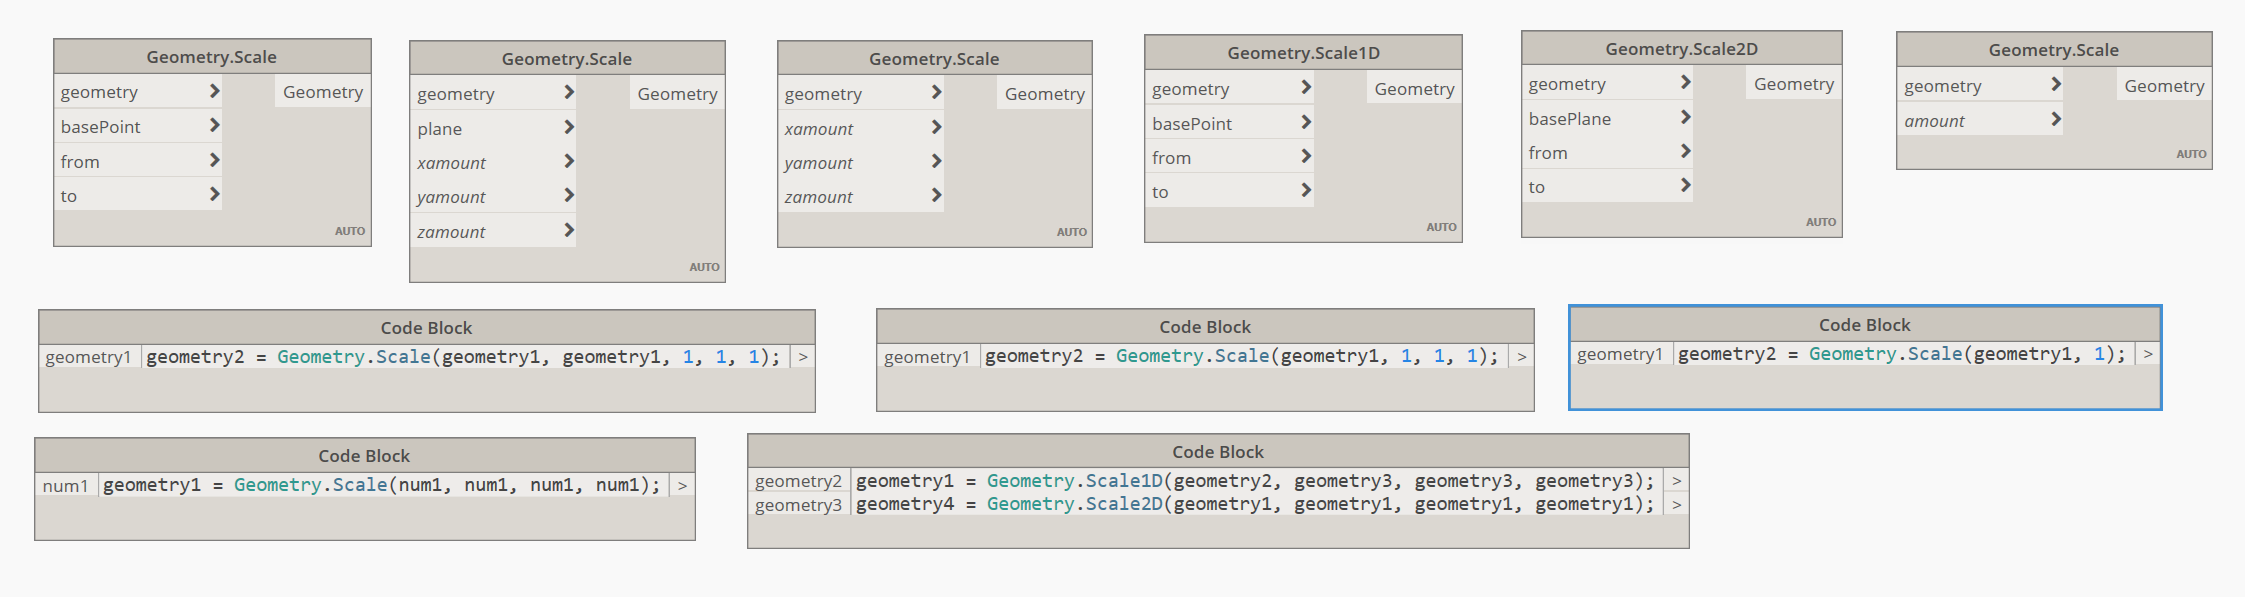Click the geometry port on Geometry.Scale2D
2245x597 pixels.
click(1567, 85)
